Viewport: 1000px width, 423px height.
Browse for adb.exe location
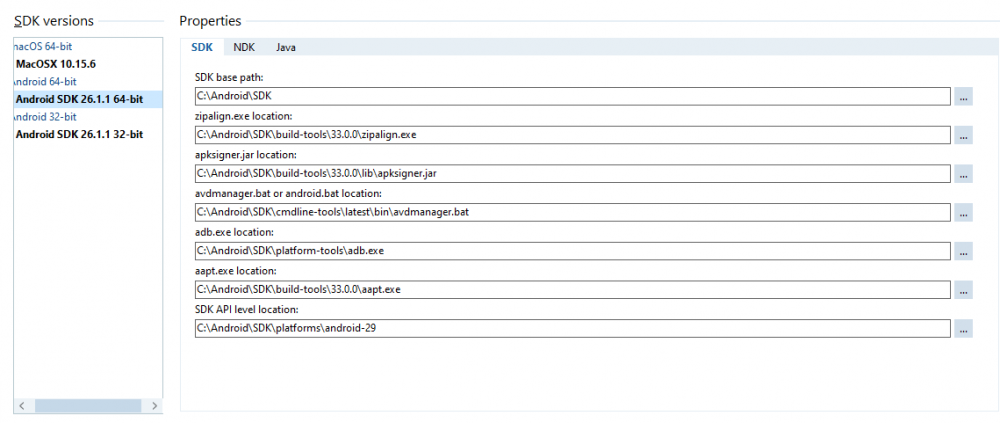(964, 251)
